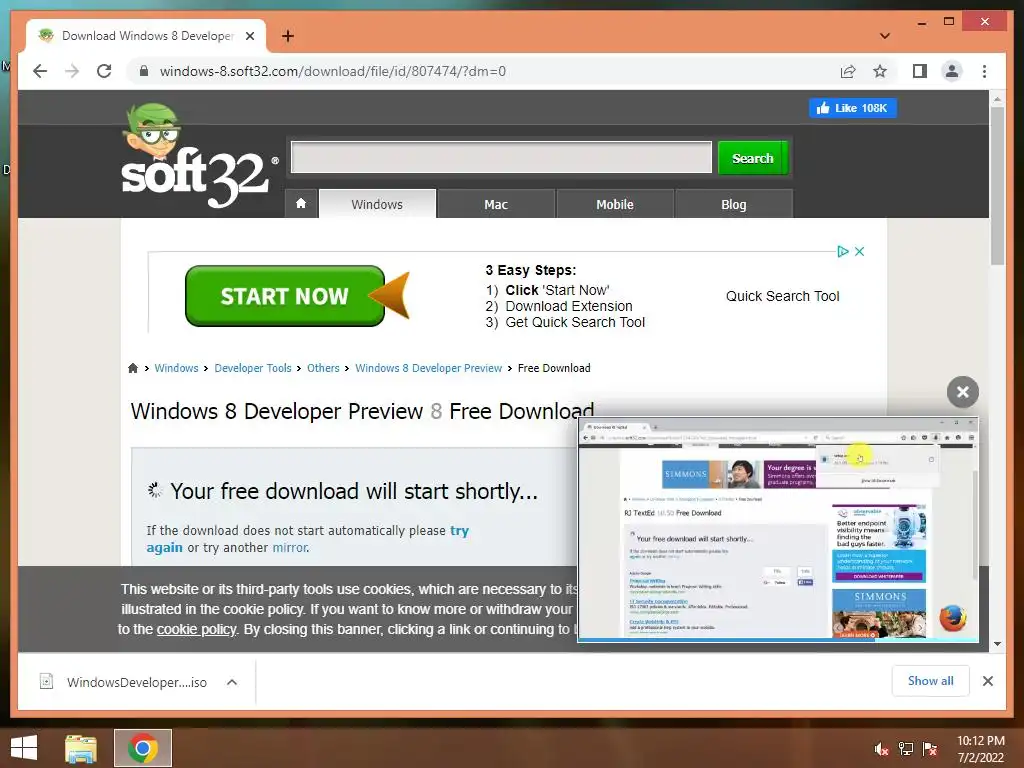Open the Windows 8 Developer Preview breadcrumb
1024x768 pixels.
[428, 368]
